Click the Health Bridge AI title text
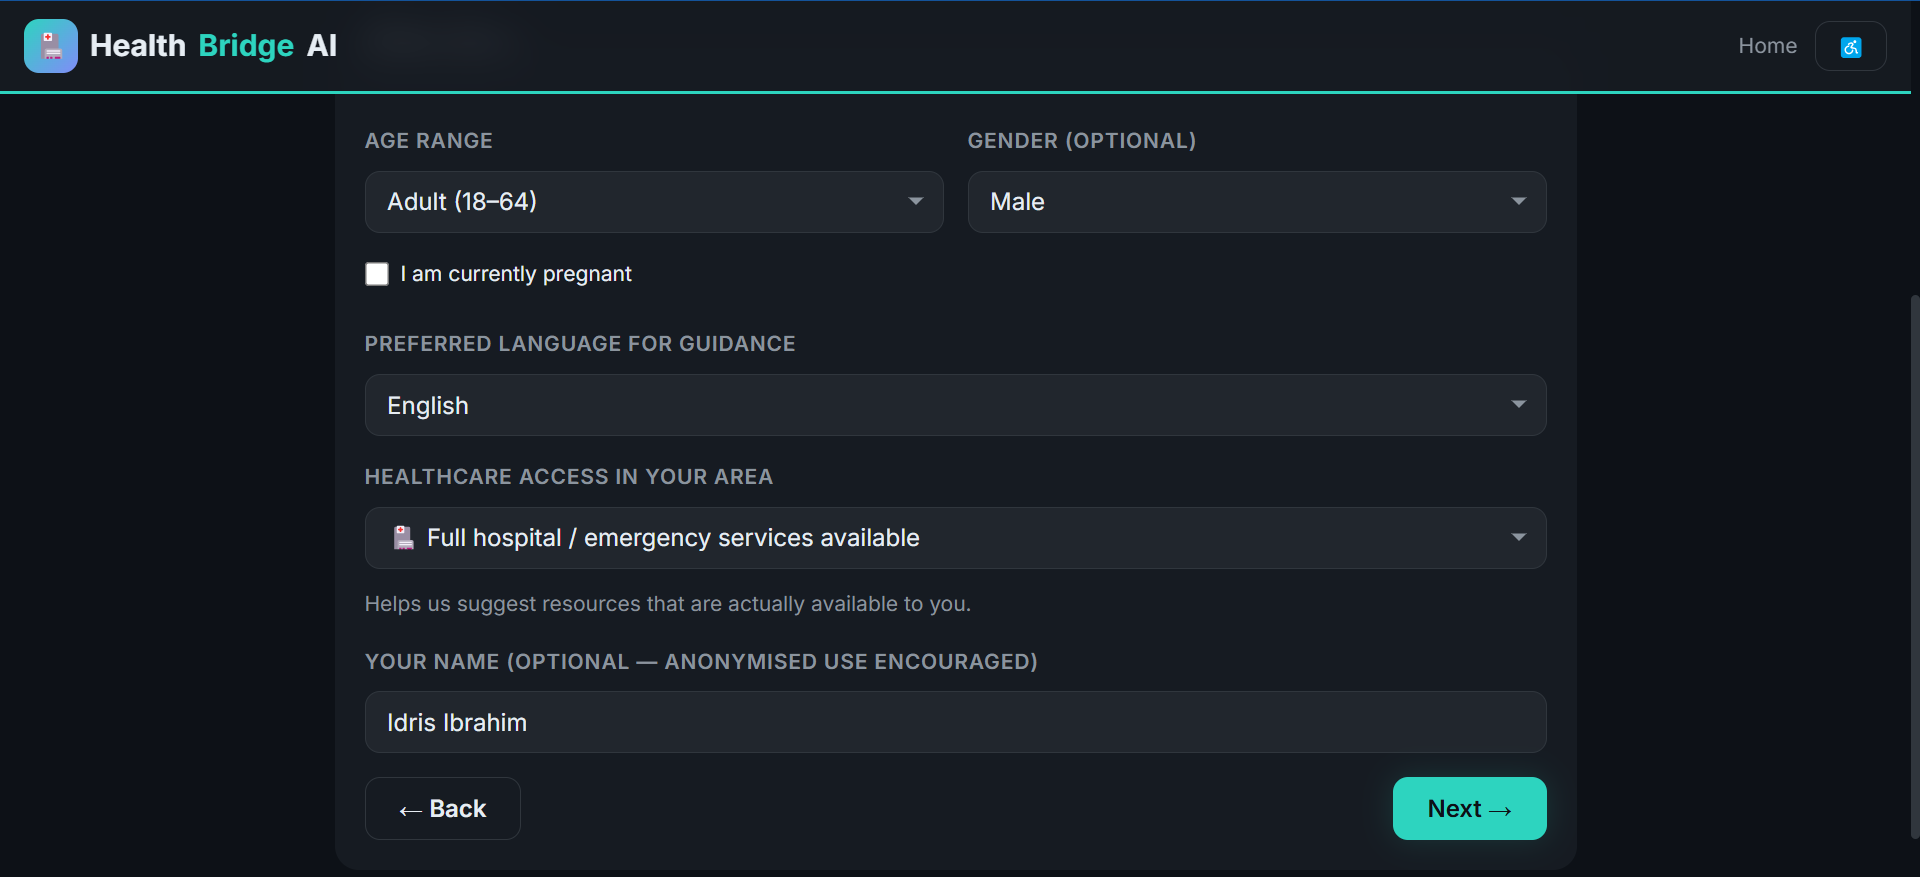Image resolution: width=1920 pixels, height=877 pixels. pyautogui.click(x=213, y=46)
